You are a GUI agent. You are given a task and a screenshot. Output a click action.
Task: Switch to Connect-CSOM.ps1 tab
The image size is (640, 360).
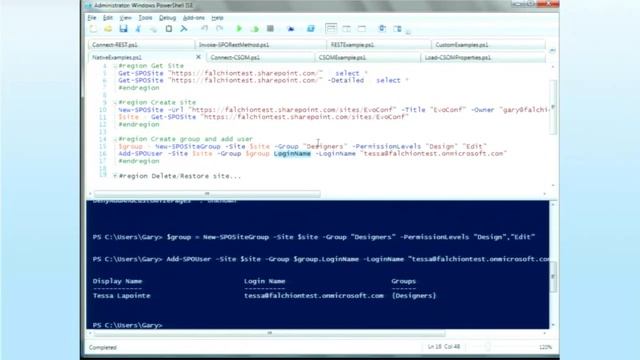tap(260, 58)
